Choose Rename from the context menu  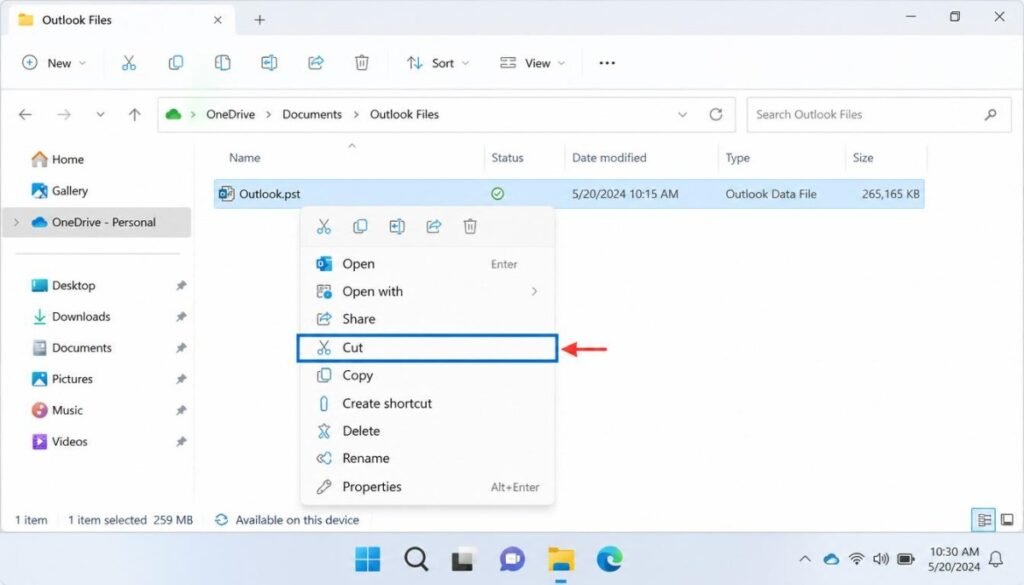pyautogui.click(x=427, y=458)
